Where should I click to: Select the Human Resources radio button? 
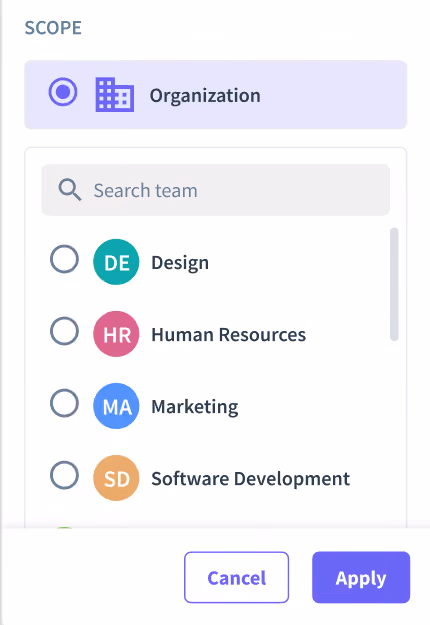click(64, 331)
